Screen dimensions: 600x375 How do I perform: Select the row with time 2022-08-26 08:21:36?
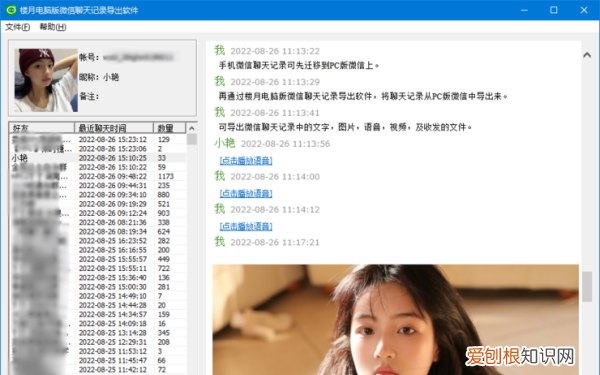tap(98, 222)
